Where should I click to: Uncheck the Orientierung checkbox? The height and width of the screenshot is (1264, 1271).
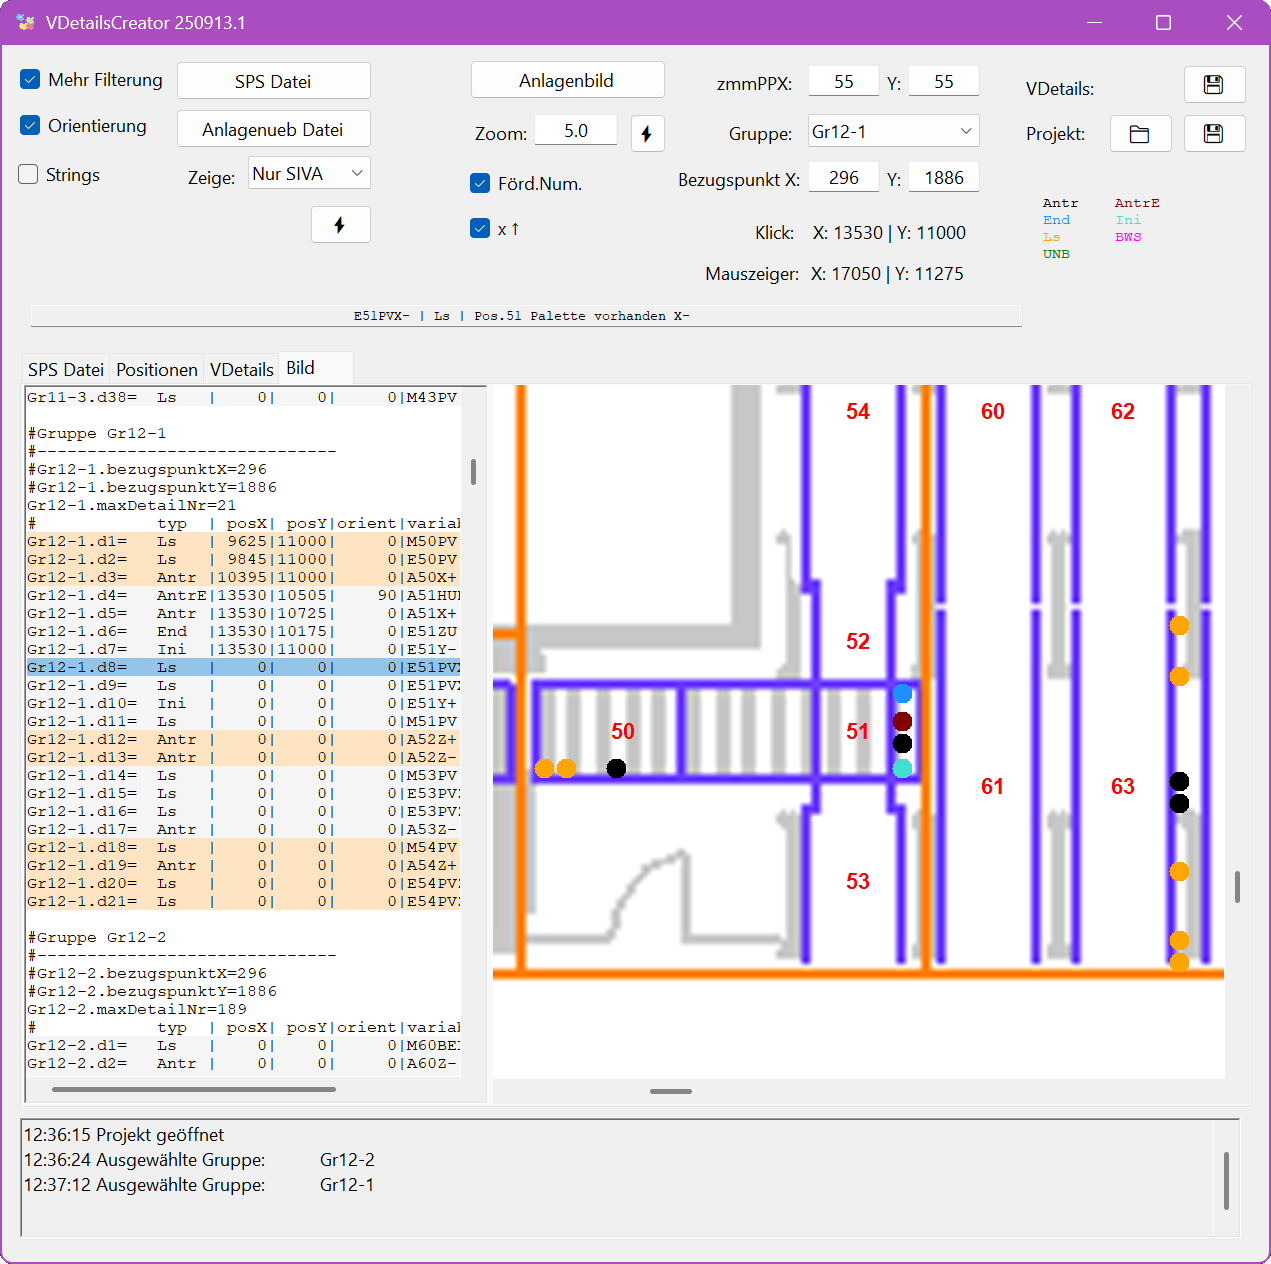tap(30, 126)
